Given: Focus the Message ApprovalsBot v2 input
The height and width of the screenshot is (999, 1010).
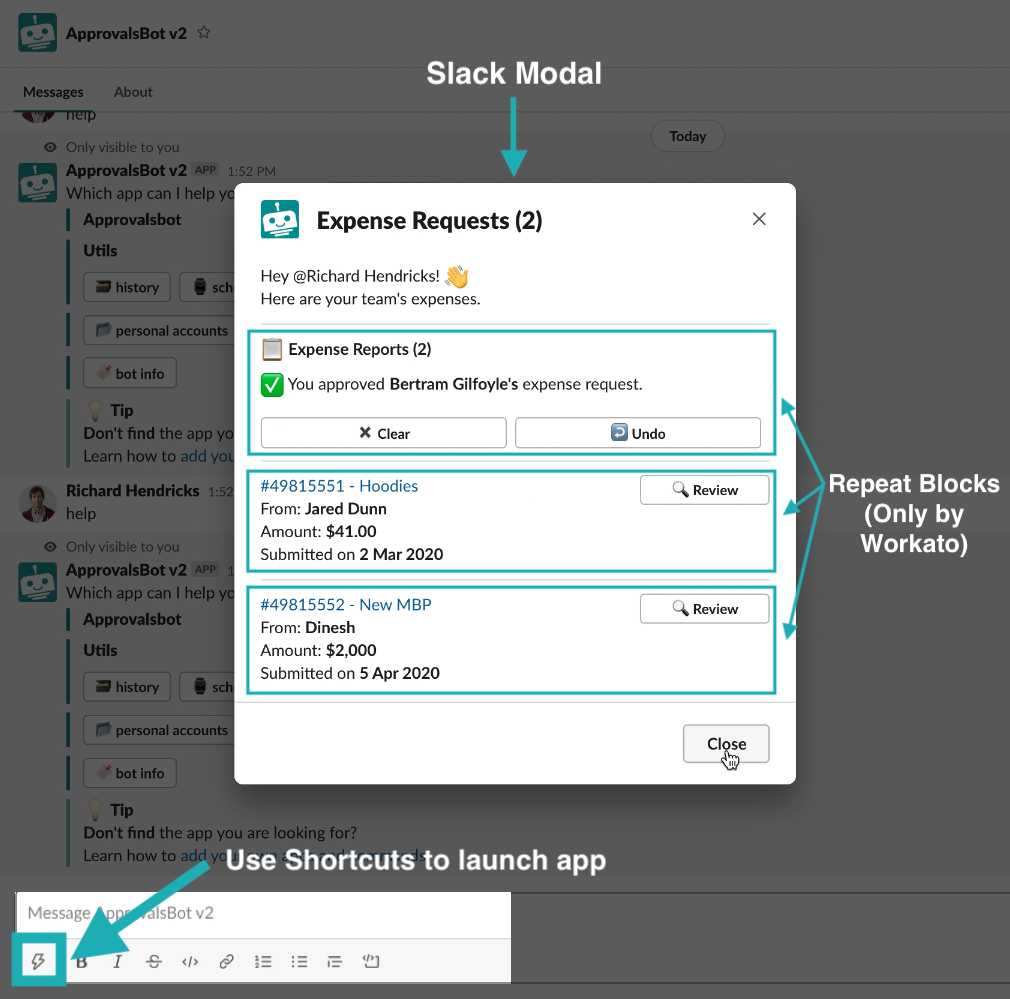Looking at the screenshot, I should pyautogui.click(x=263, y=913).
